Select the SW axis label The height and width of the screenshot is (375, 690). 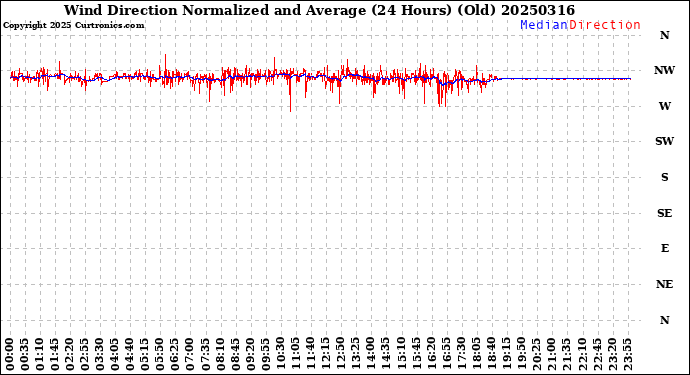tap(664, 141)
